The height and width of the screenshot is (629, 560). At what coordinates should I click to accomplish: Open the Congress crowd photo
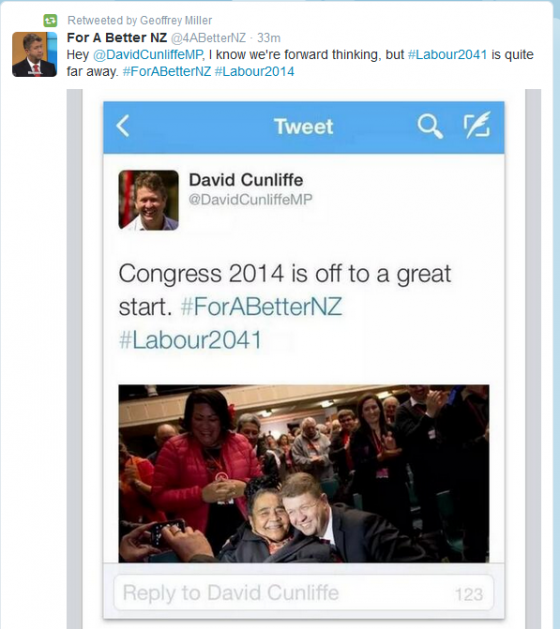coord(304,473)
